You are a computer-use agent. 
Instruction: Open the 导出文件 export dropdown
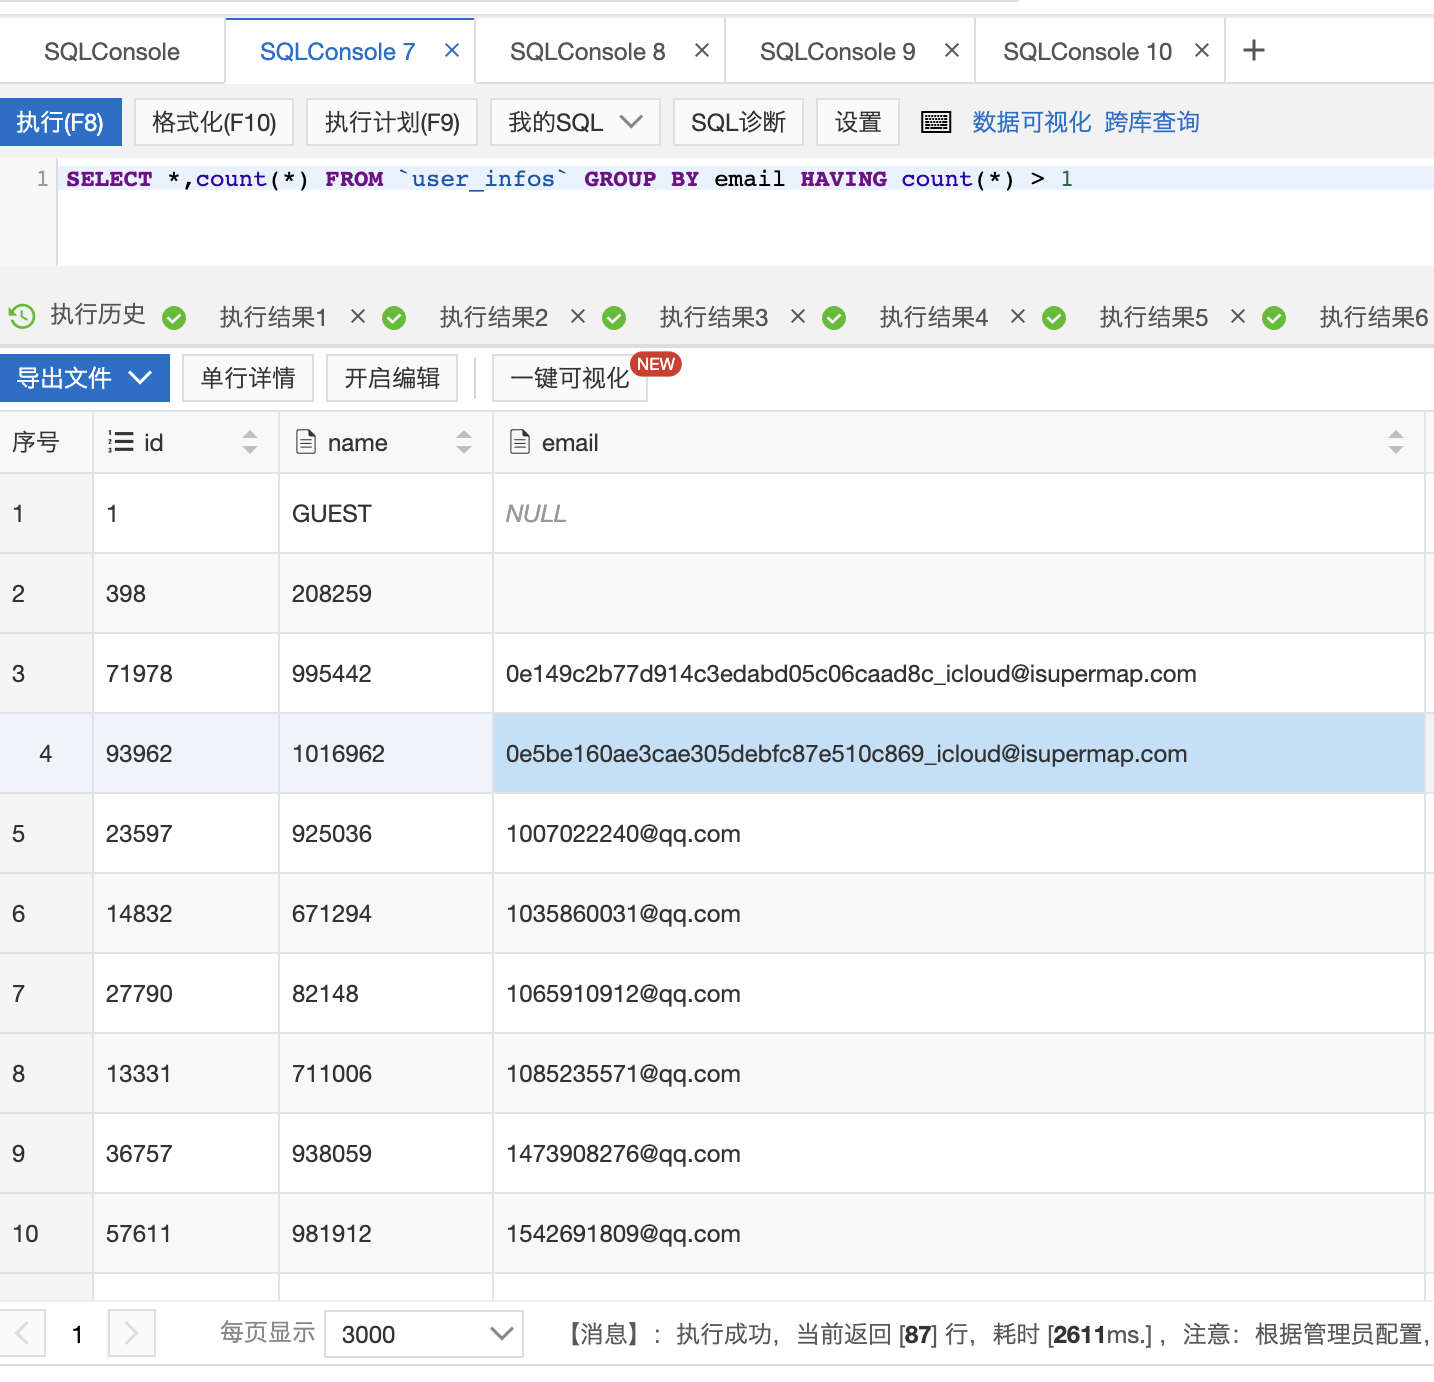pos(85,378)
